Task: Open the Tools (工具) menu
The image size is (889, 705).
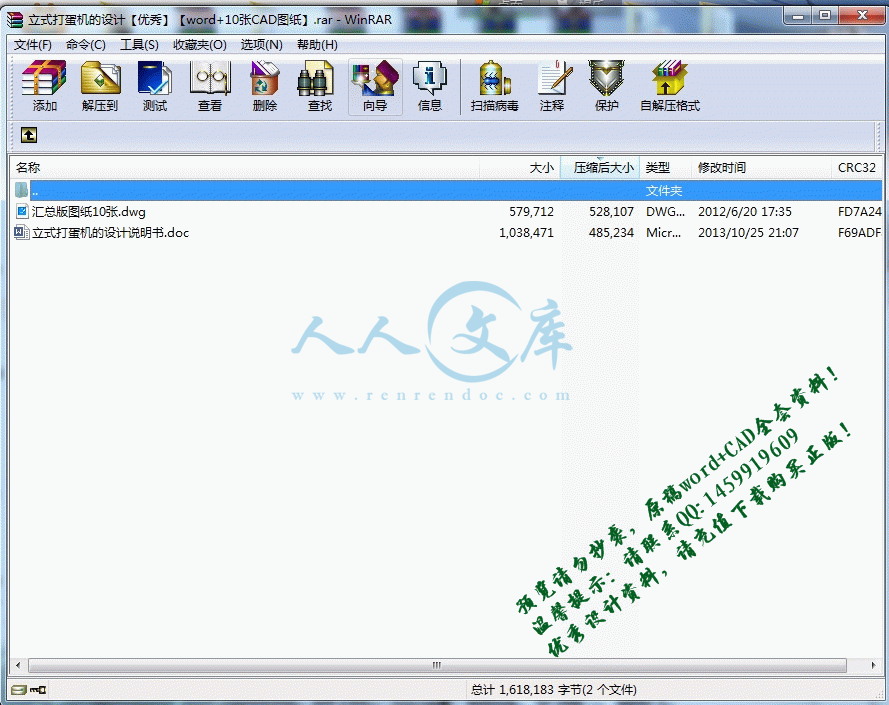Action: pos(139,45)
